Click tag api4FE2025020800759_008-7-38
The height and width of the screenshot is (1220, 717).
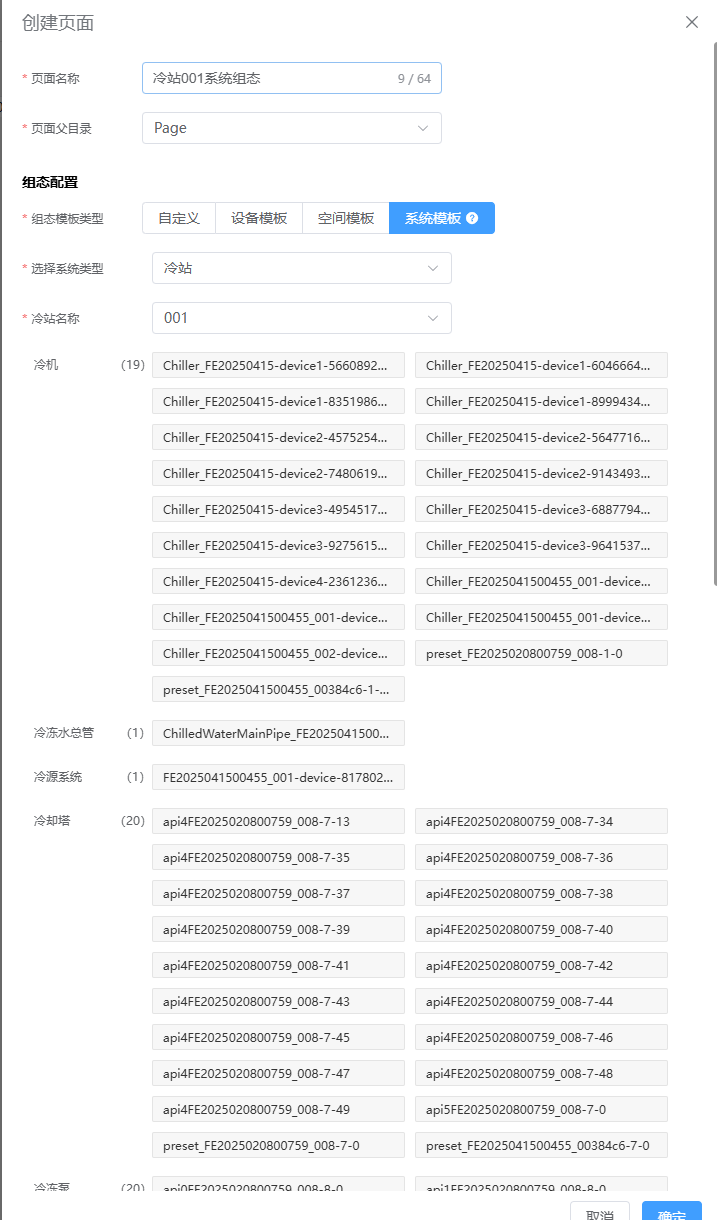click(x=541, y=893)
